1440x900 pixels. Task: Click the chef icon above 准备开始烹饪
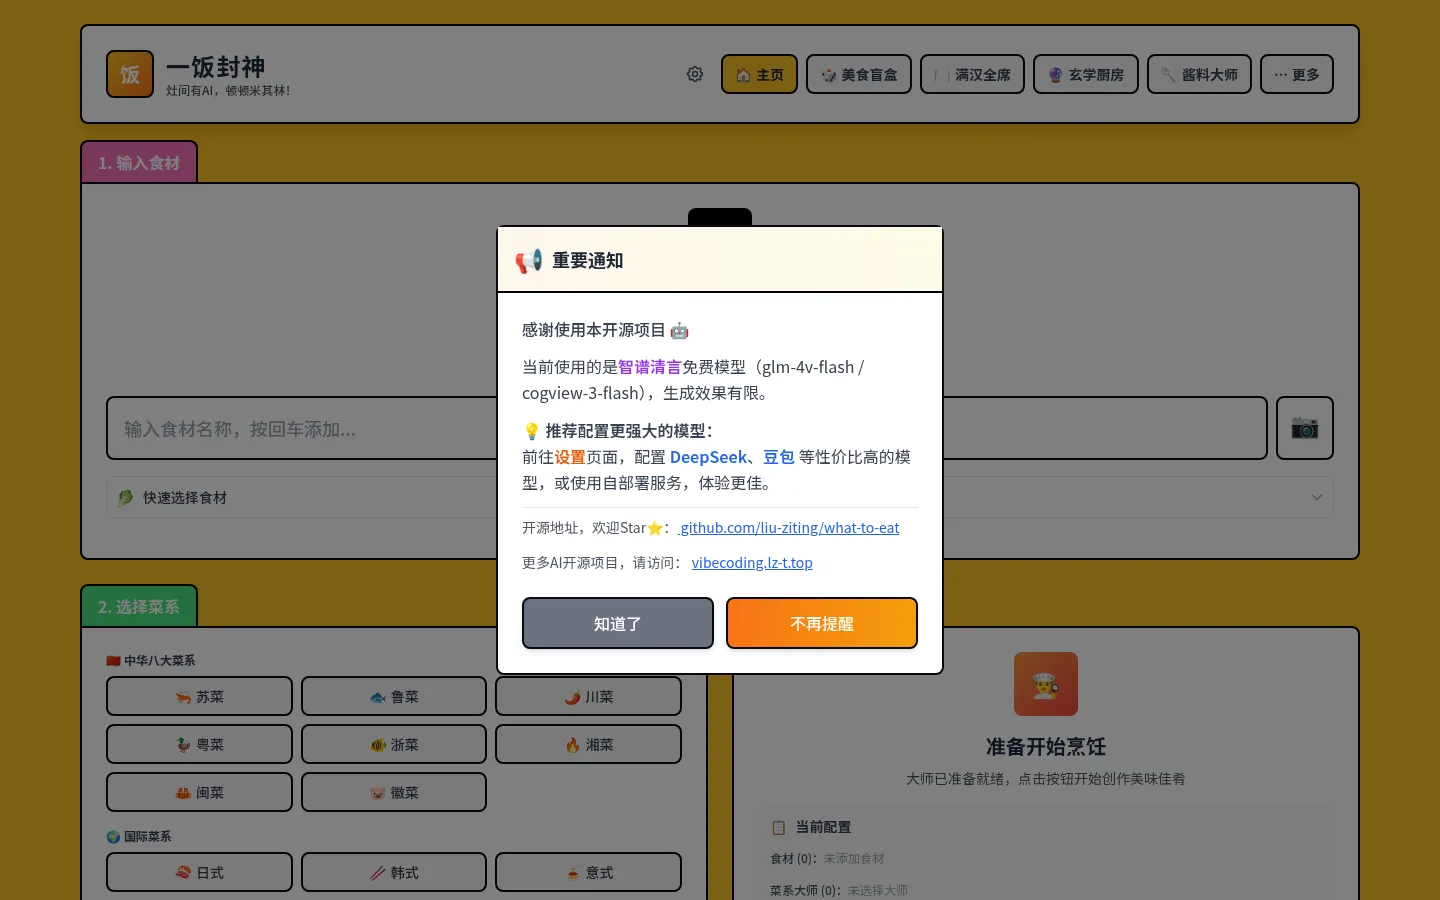[1046, 684]
